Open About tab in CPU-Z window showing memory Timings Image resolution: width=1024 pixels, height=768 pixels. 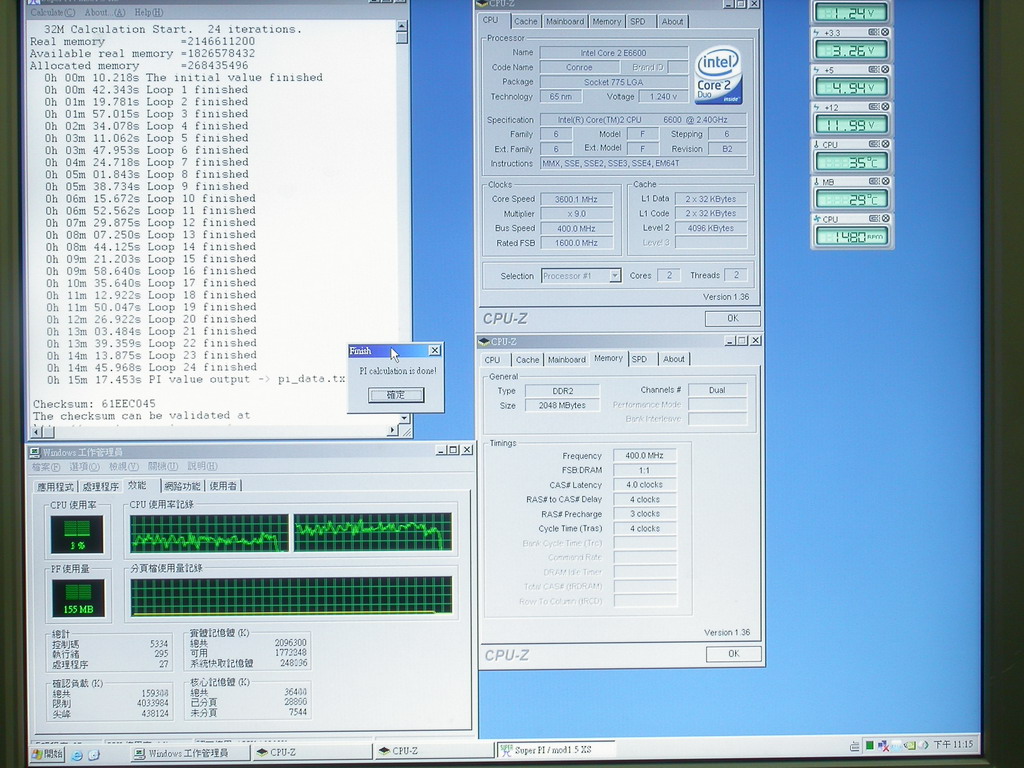coord(674,359)
